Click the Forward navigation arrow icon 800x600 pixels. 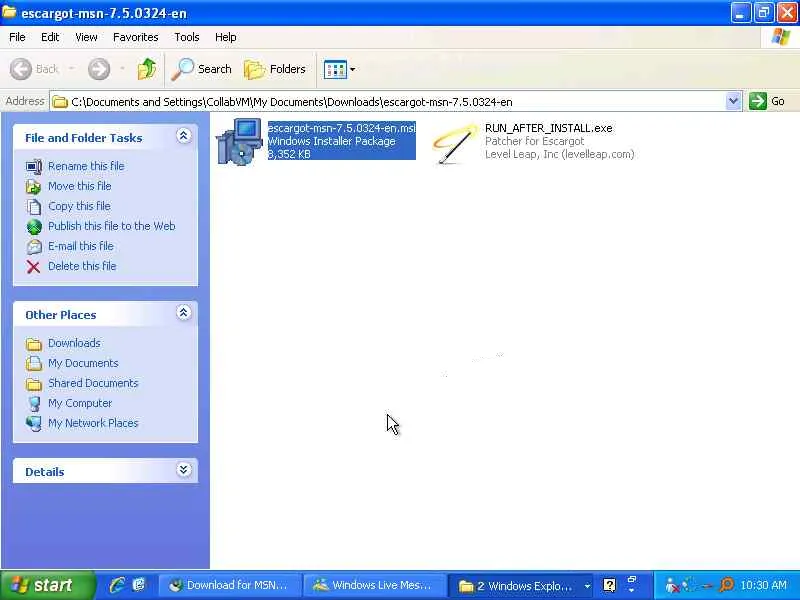[99, 69]
